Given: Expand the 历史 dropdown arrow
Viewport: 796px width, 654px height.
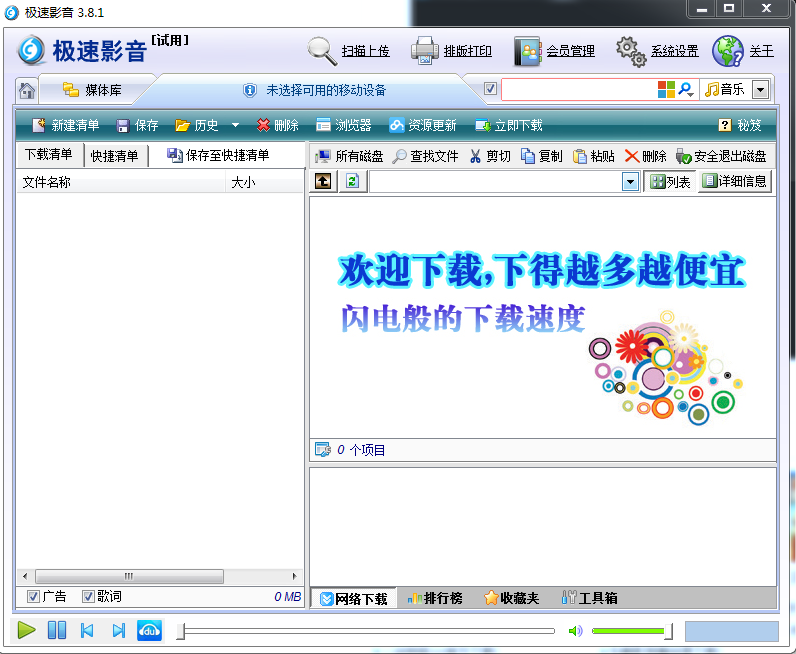Looking at the screenshot, I should point(235,125).
